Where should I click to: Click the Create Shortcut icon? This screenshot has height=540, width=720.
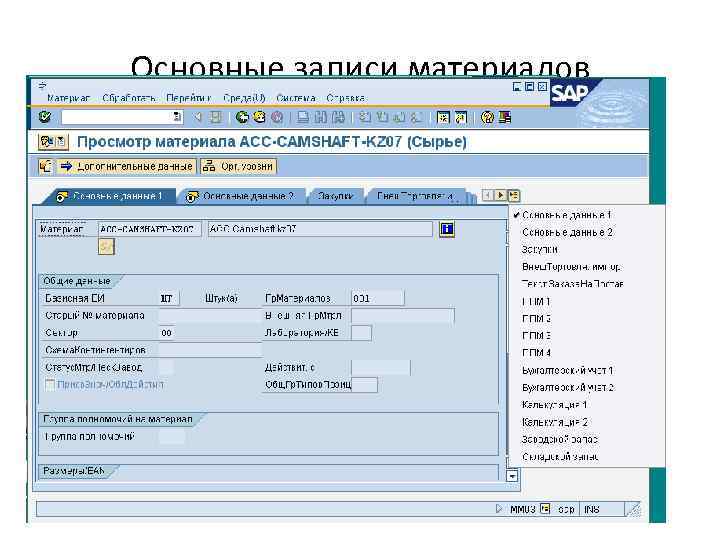461,118
